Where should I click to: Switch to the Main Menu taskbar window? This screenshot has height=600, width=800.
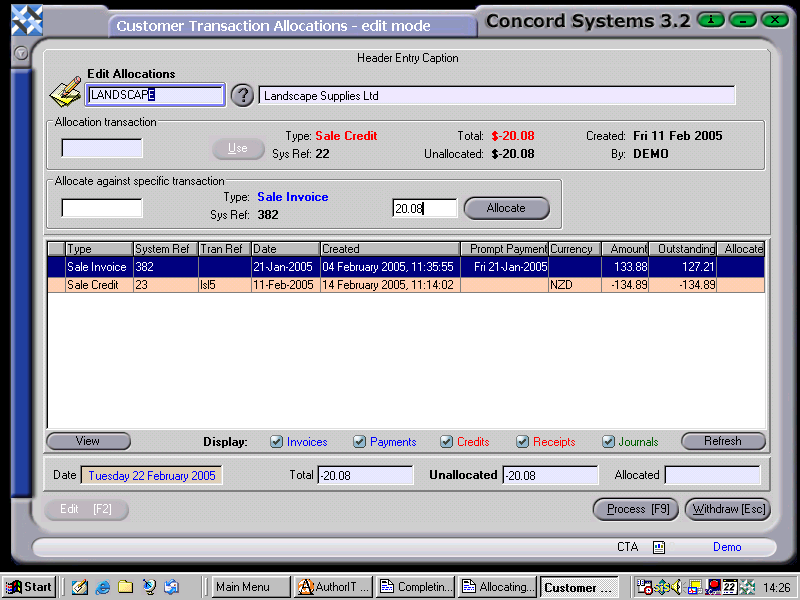pos(249,587)
